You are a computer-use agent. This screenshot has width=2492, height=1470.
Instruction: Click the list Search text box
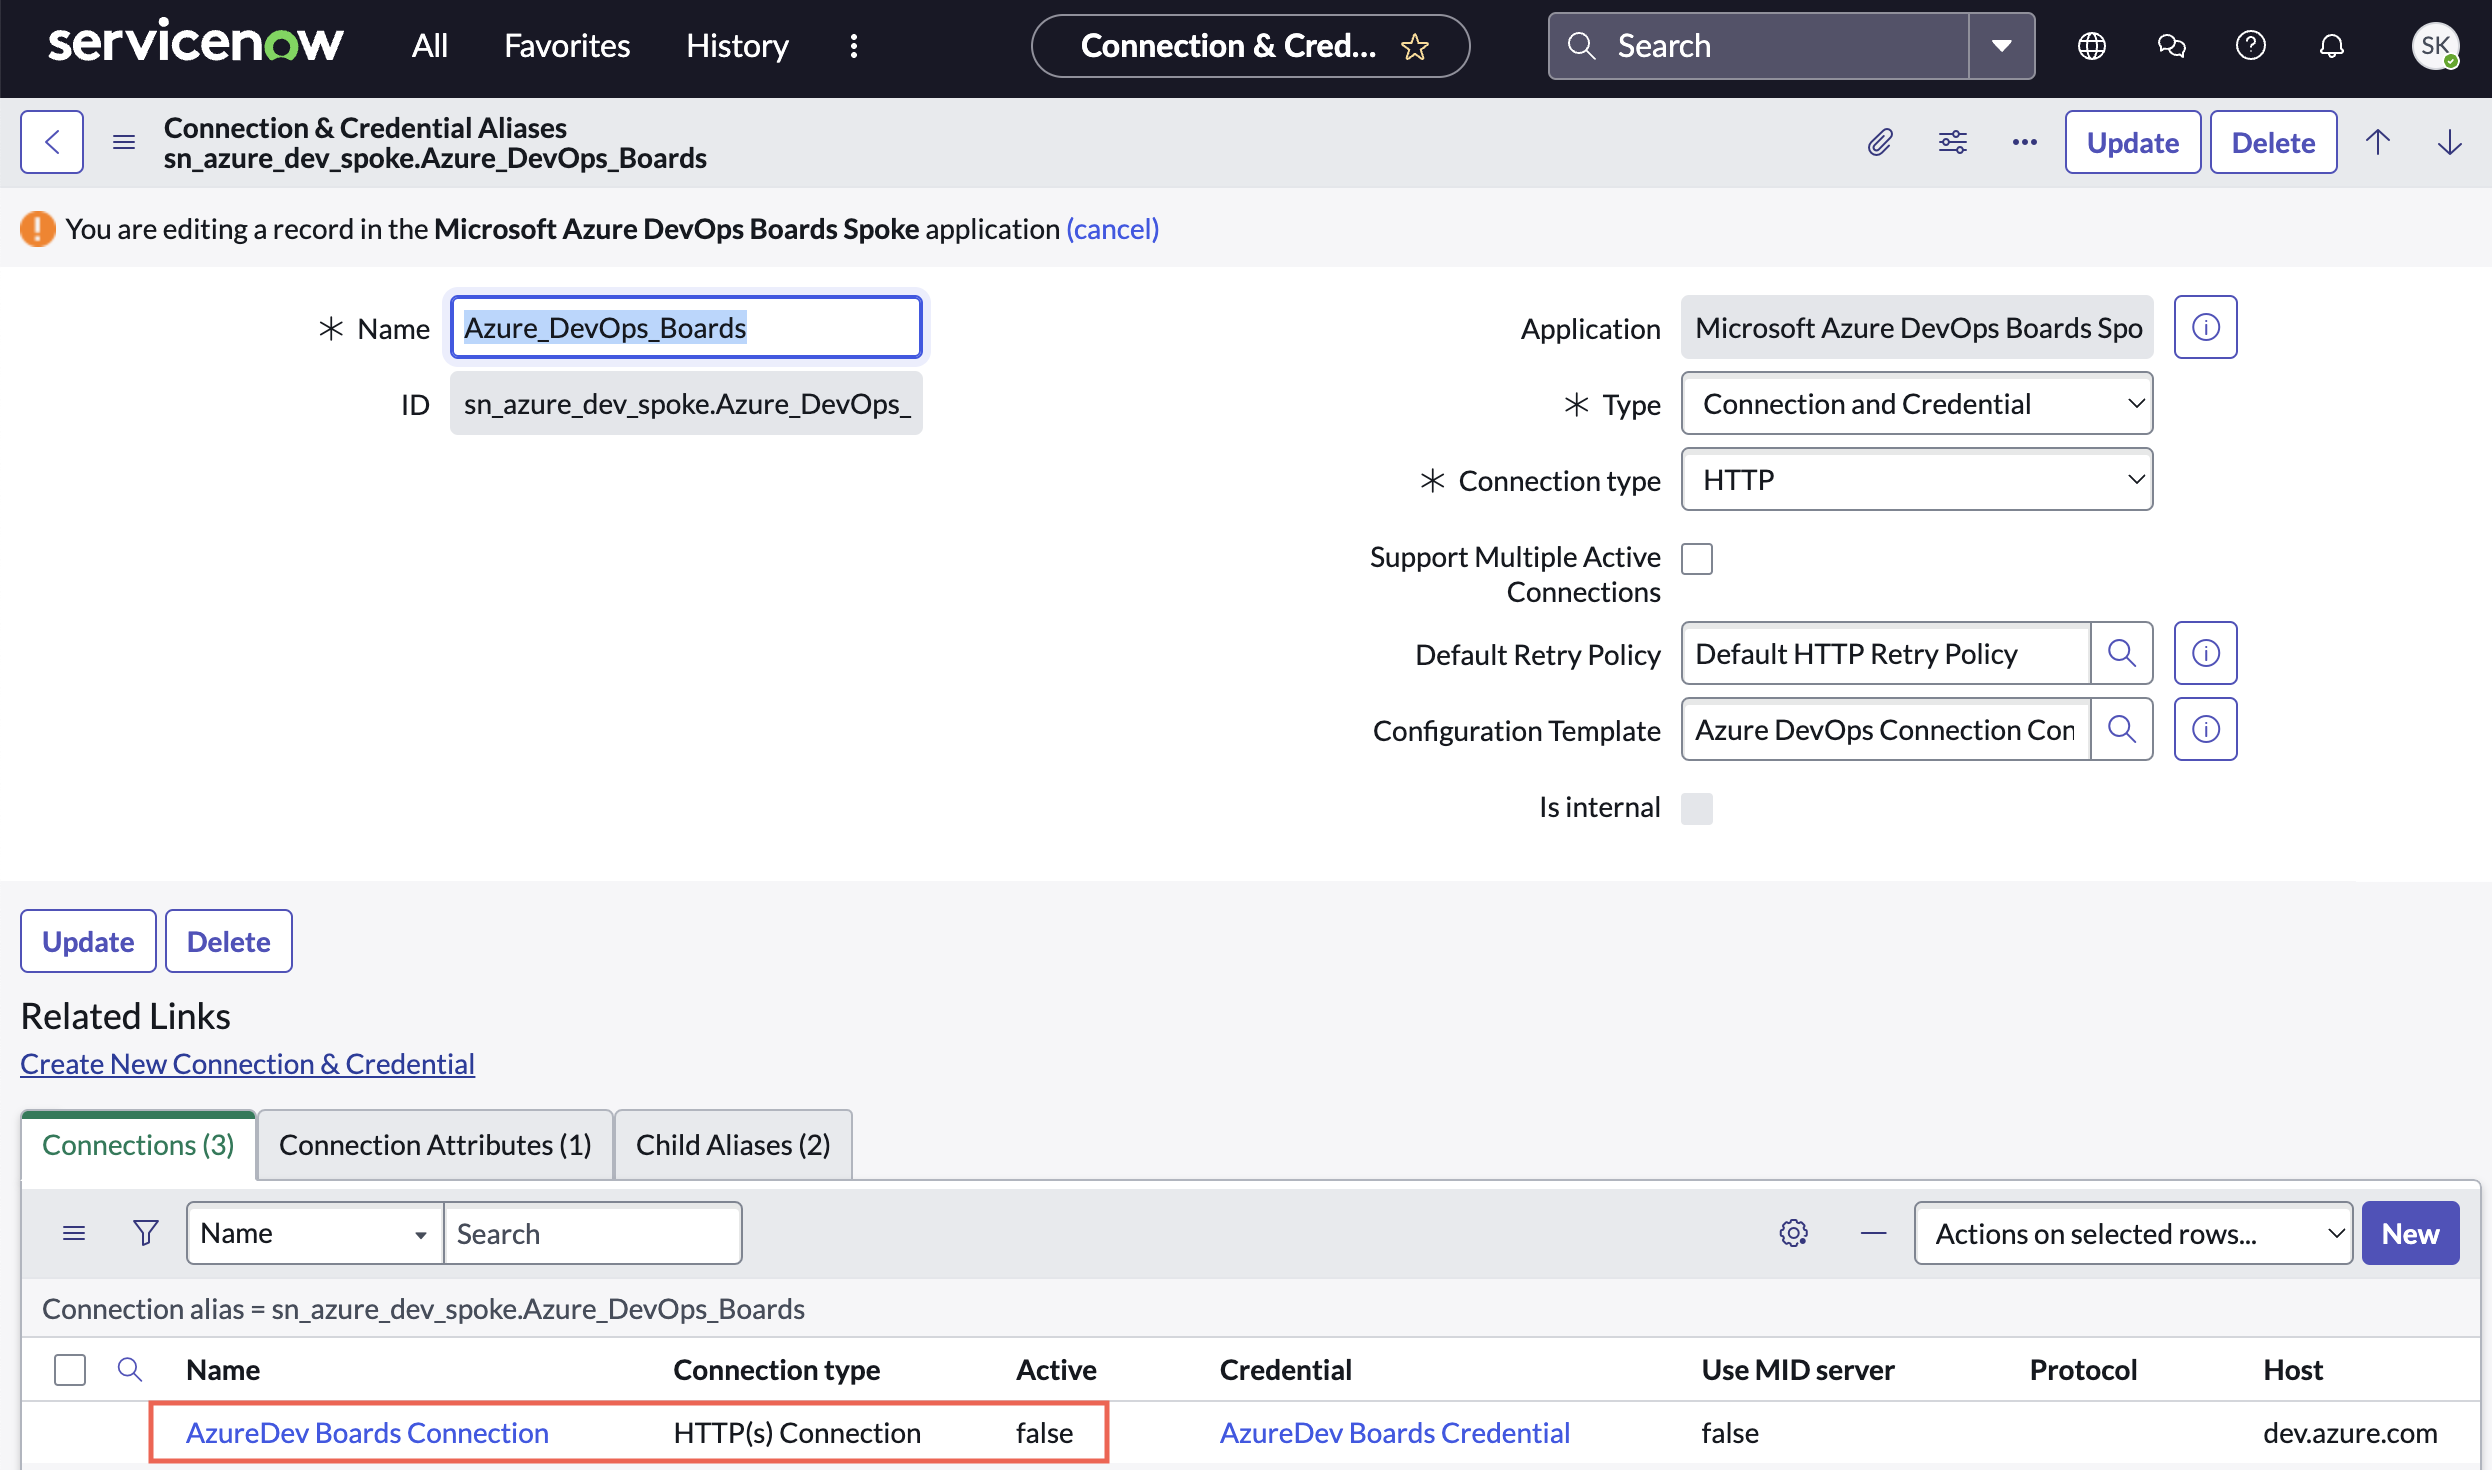(x=592, y=1233)
